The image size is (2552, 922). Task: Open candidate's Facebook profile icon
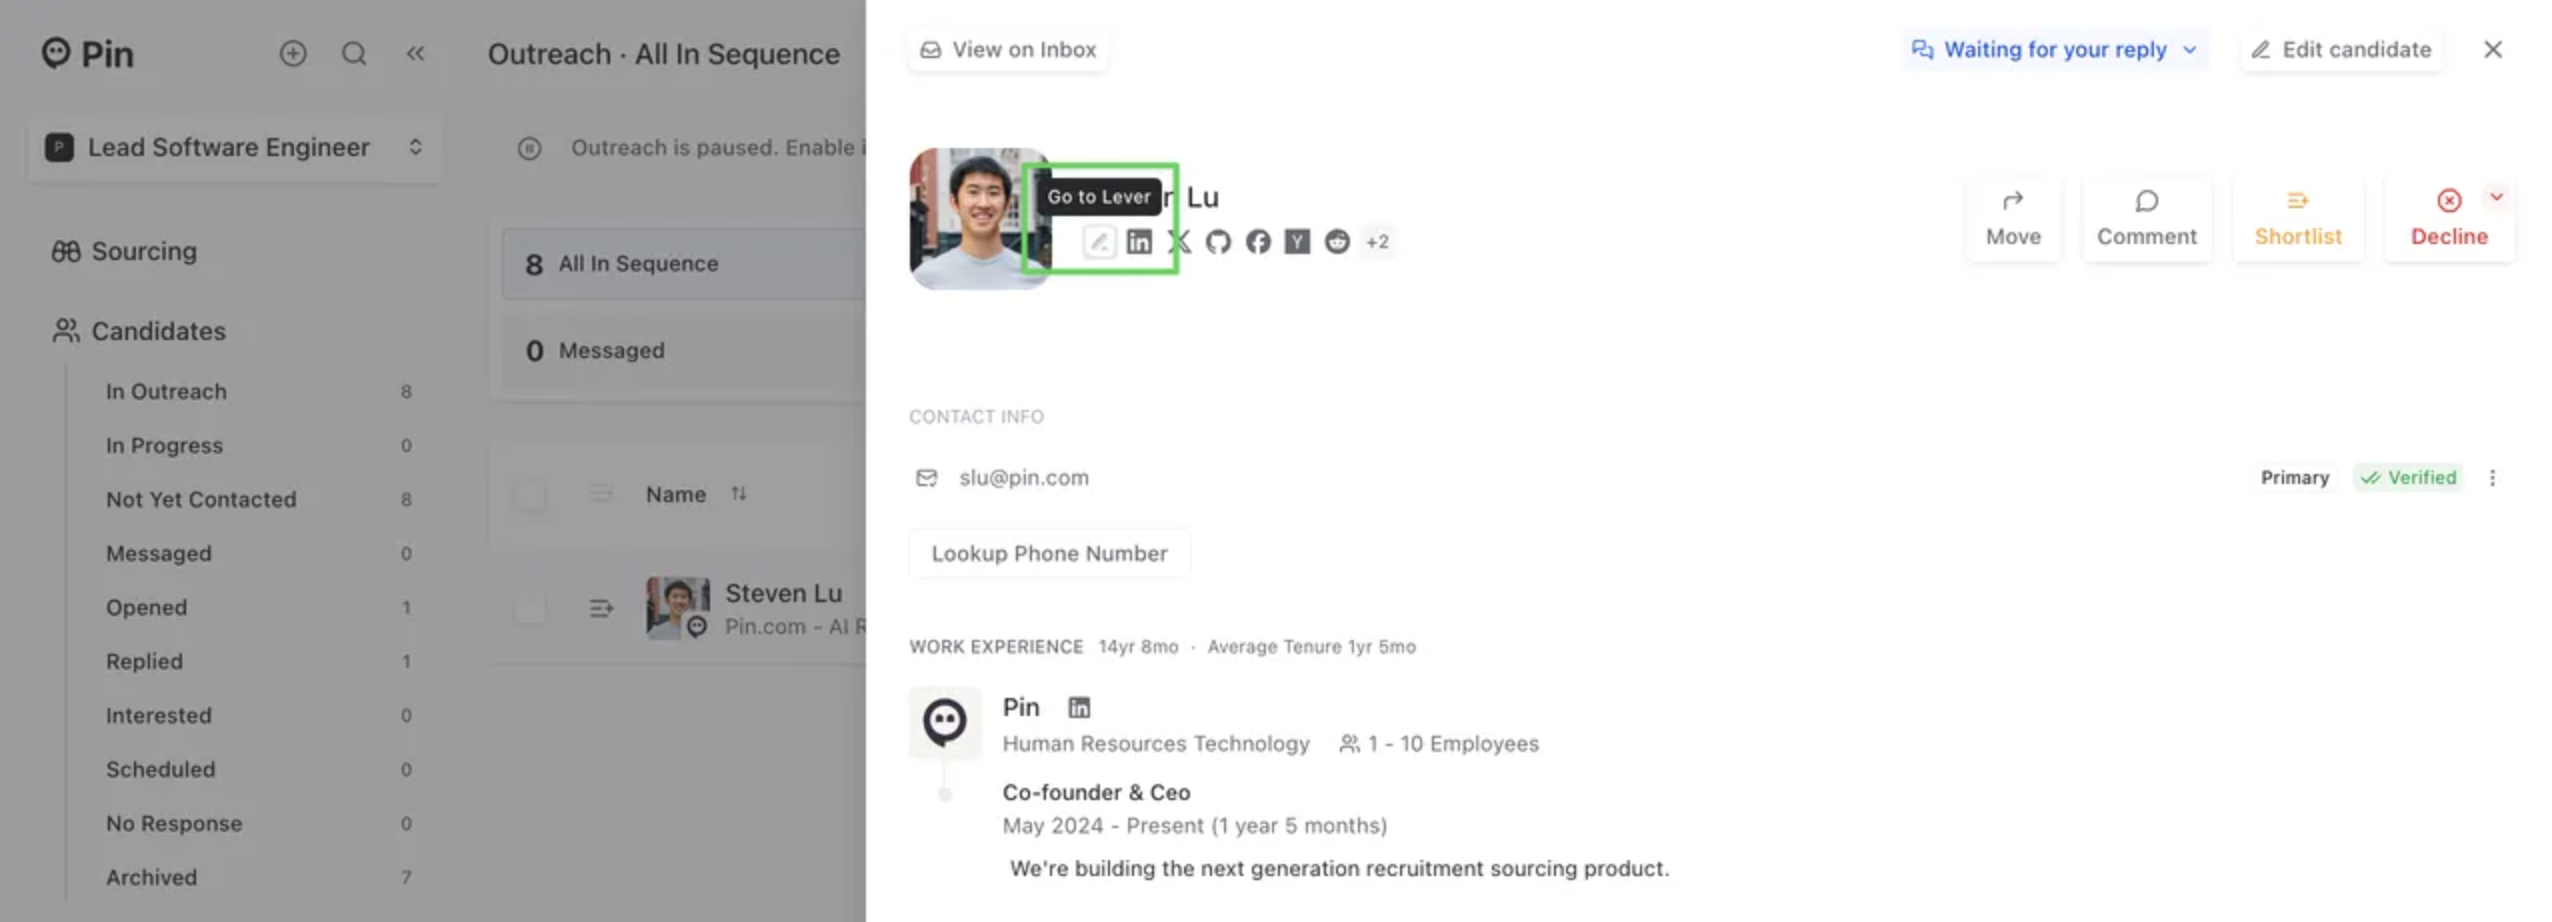click(1257, 242)
